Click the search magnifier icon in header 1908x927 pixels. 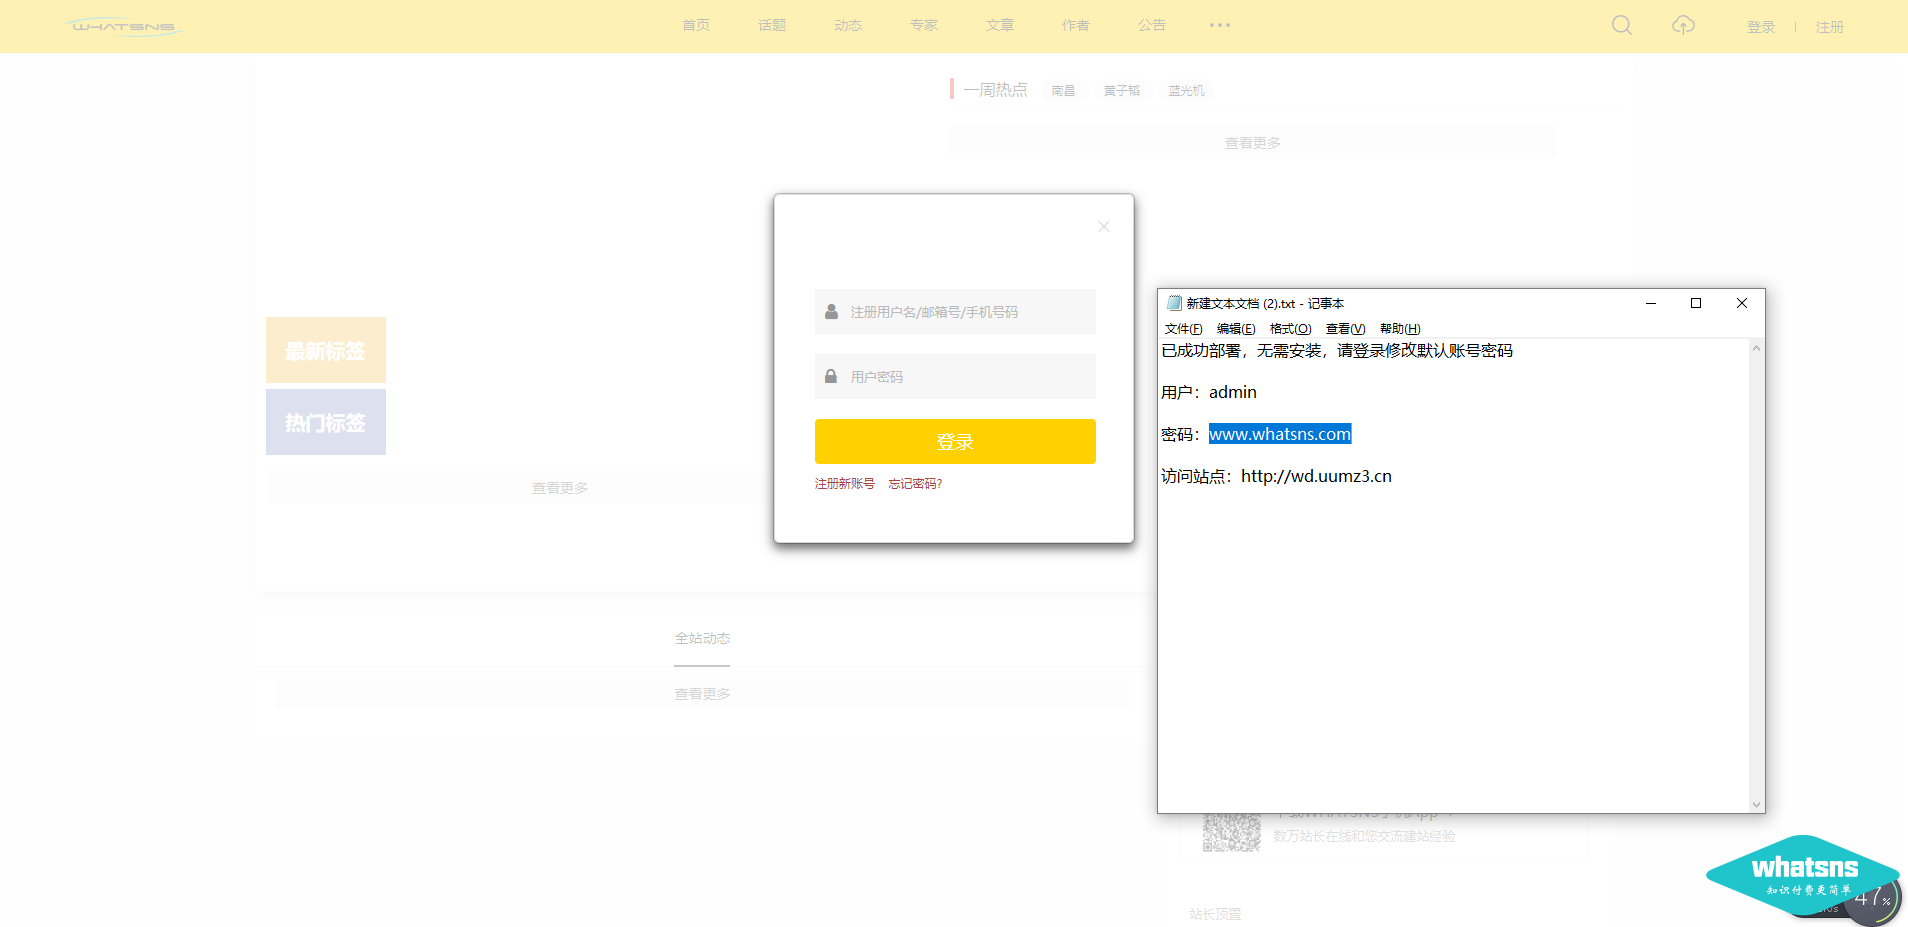pos(1621,25)
